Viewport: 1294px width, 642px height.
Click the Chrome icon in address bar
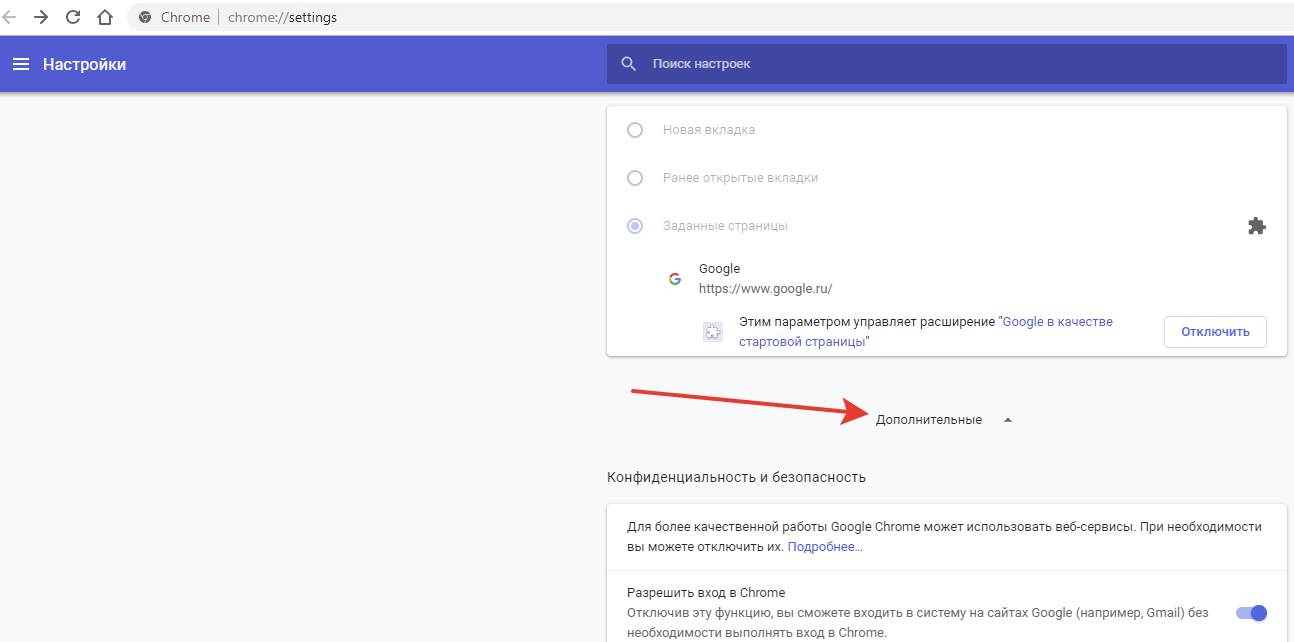point(146,17)
